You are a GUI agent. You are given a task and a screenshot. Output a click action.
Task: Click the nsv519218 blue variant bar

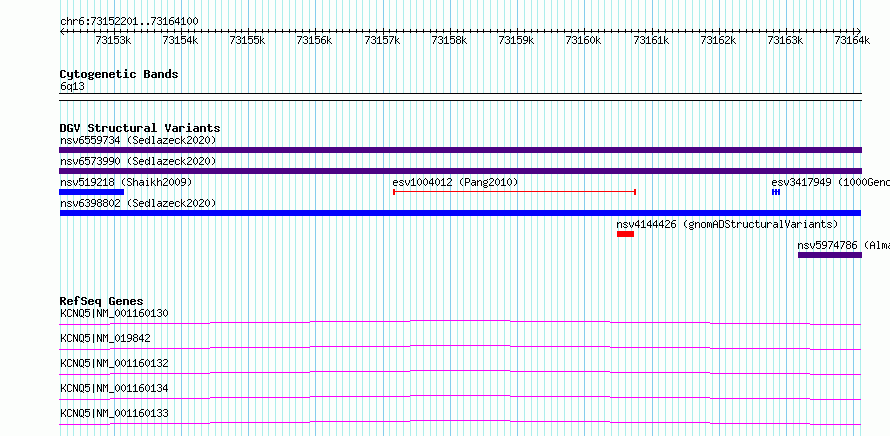[91, 192]
